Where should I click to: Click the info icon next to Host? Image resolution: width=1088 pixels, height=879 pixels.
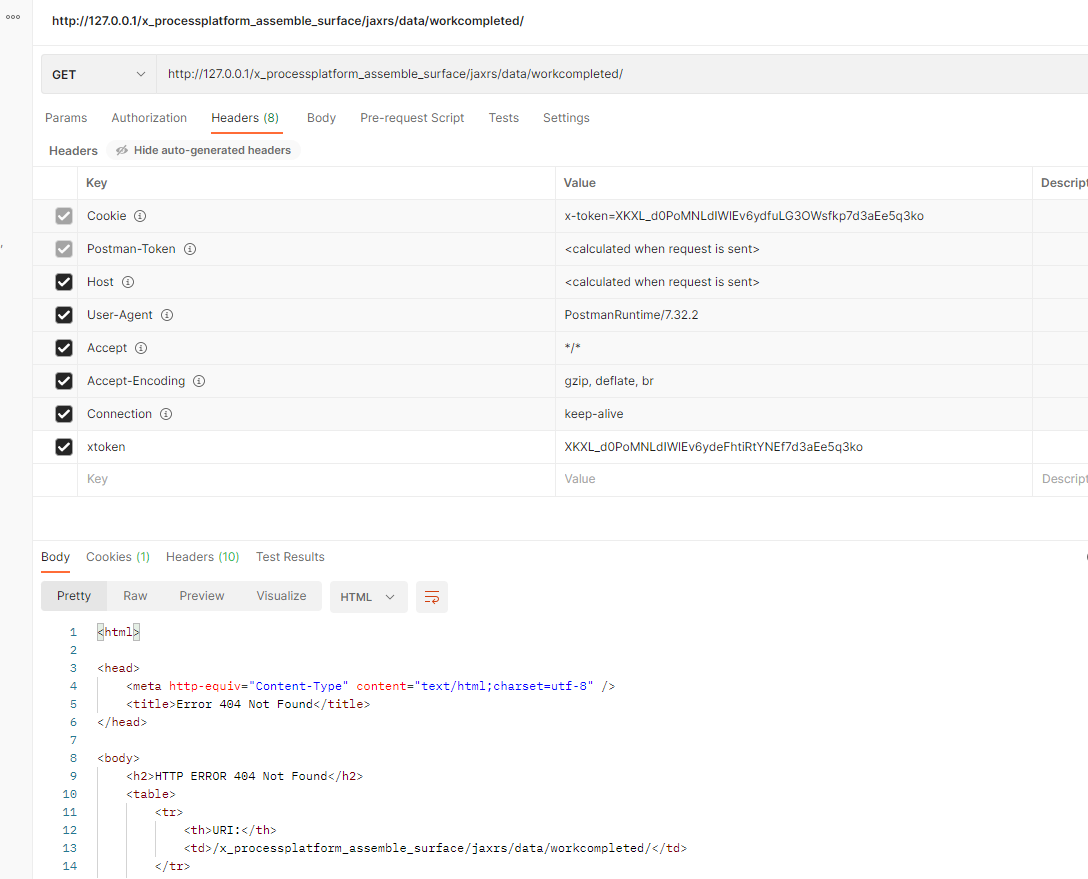[128, 282]
